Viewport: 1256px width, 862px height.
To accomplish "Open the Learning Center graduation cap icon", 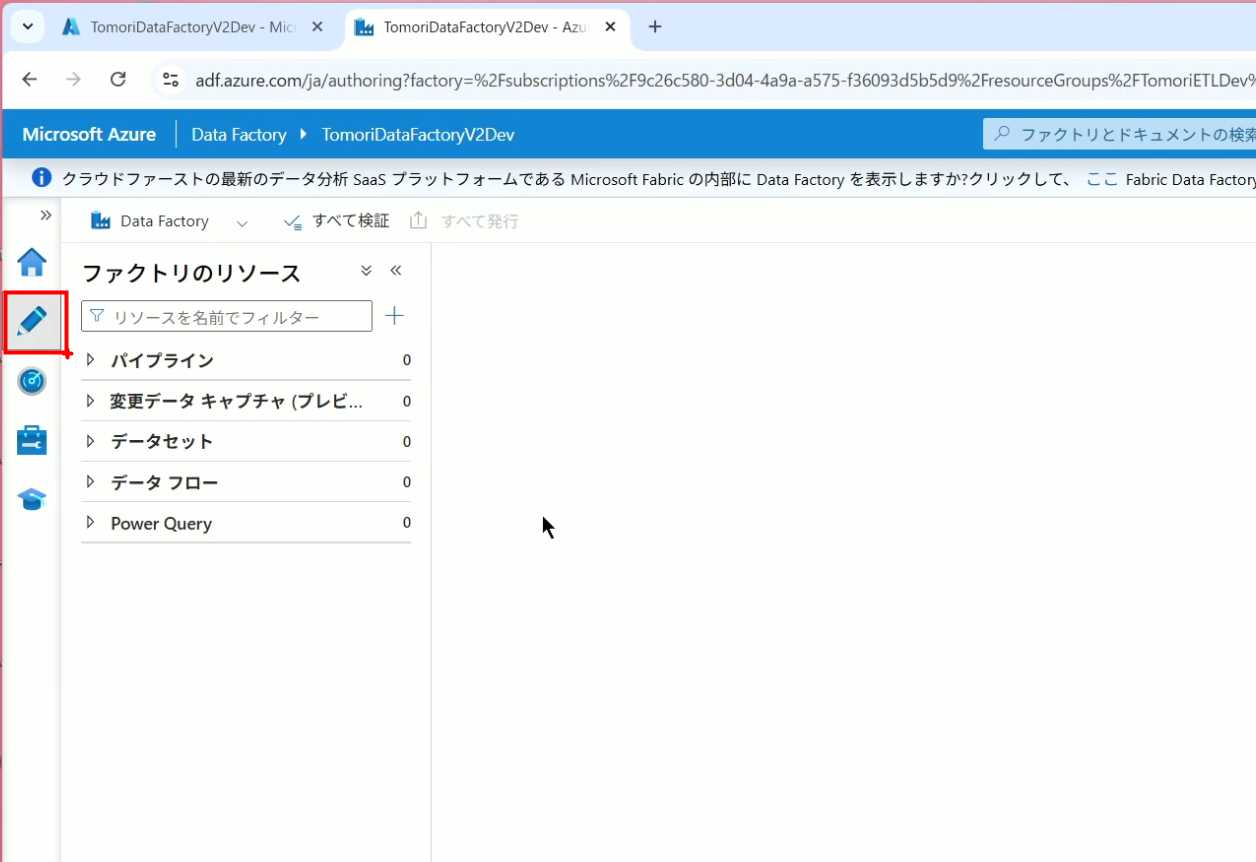I will tap(32, 500).
